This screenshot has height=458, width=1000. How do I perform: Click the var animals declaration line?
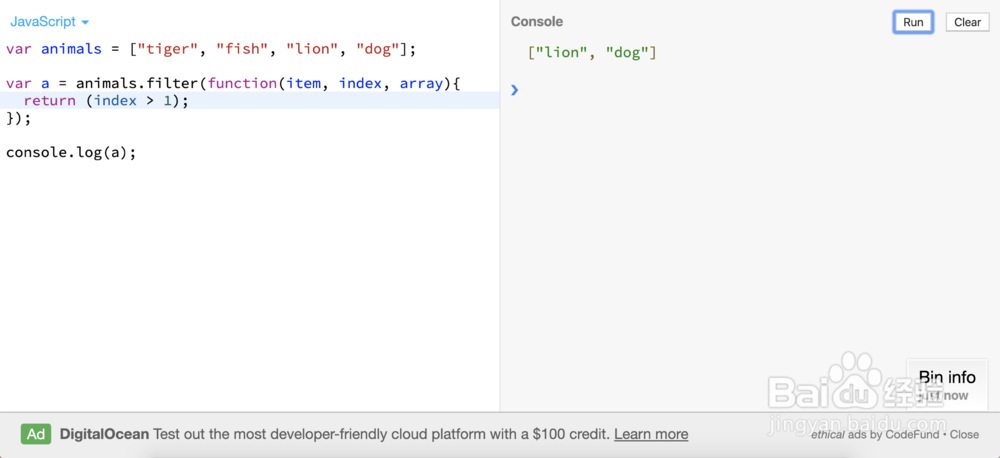(210, 49)
